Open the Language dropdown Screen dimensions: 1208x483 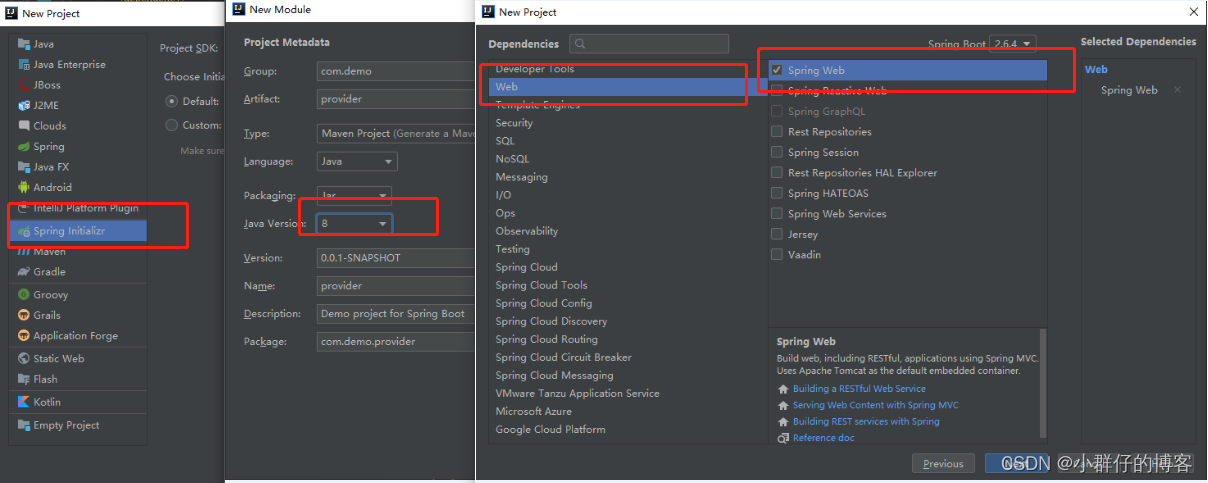pos(357,161)
